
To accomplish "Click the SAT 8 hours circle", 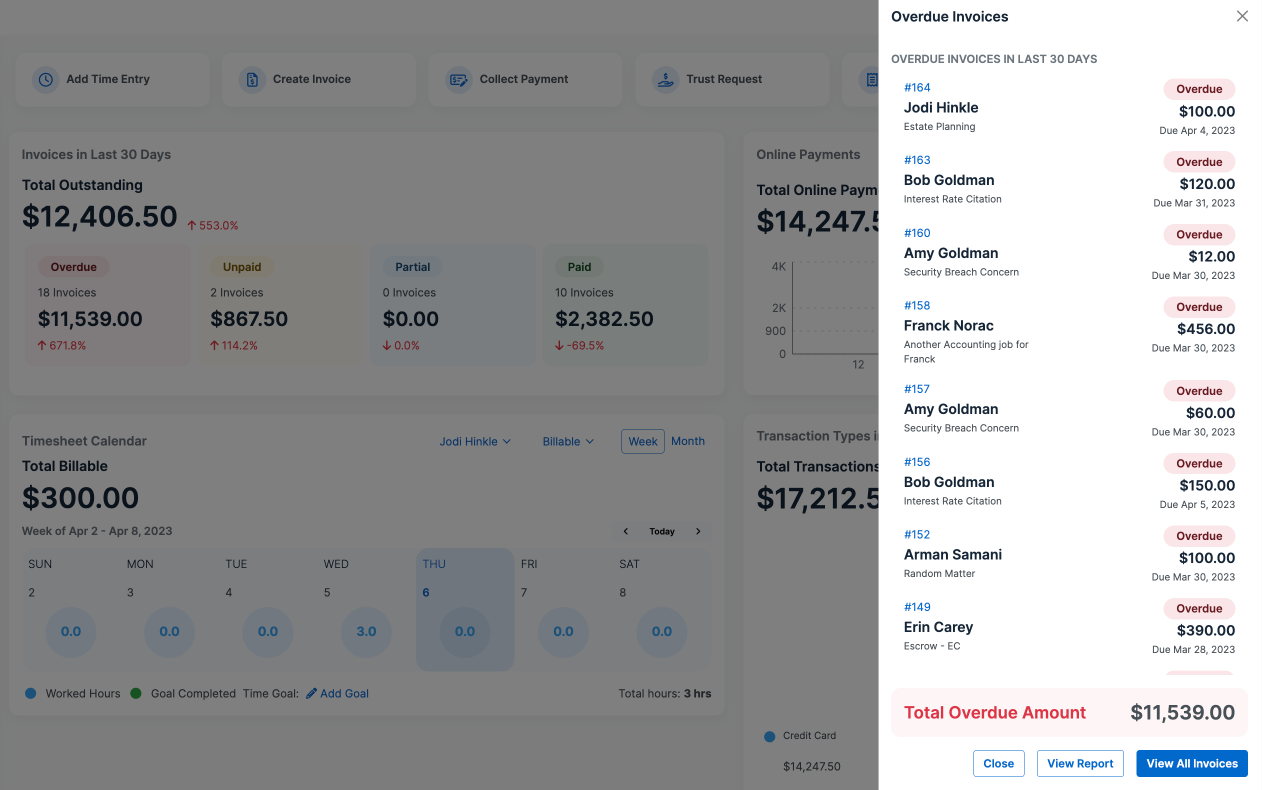I will [x=662, y=632].
